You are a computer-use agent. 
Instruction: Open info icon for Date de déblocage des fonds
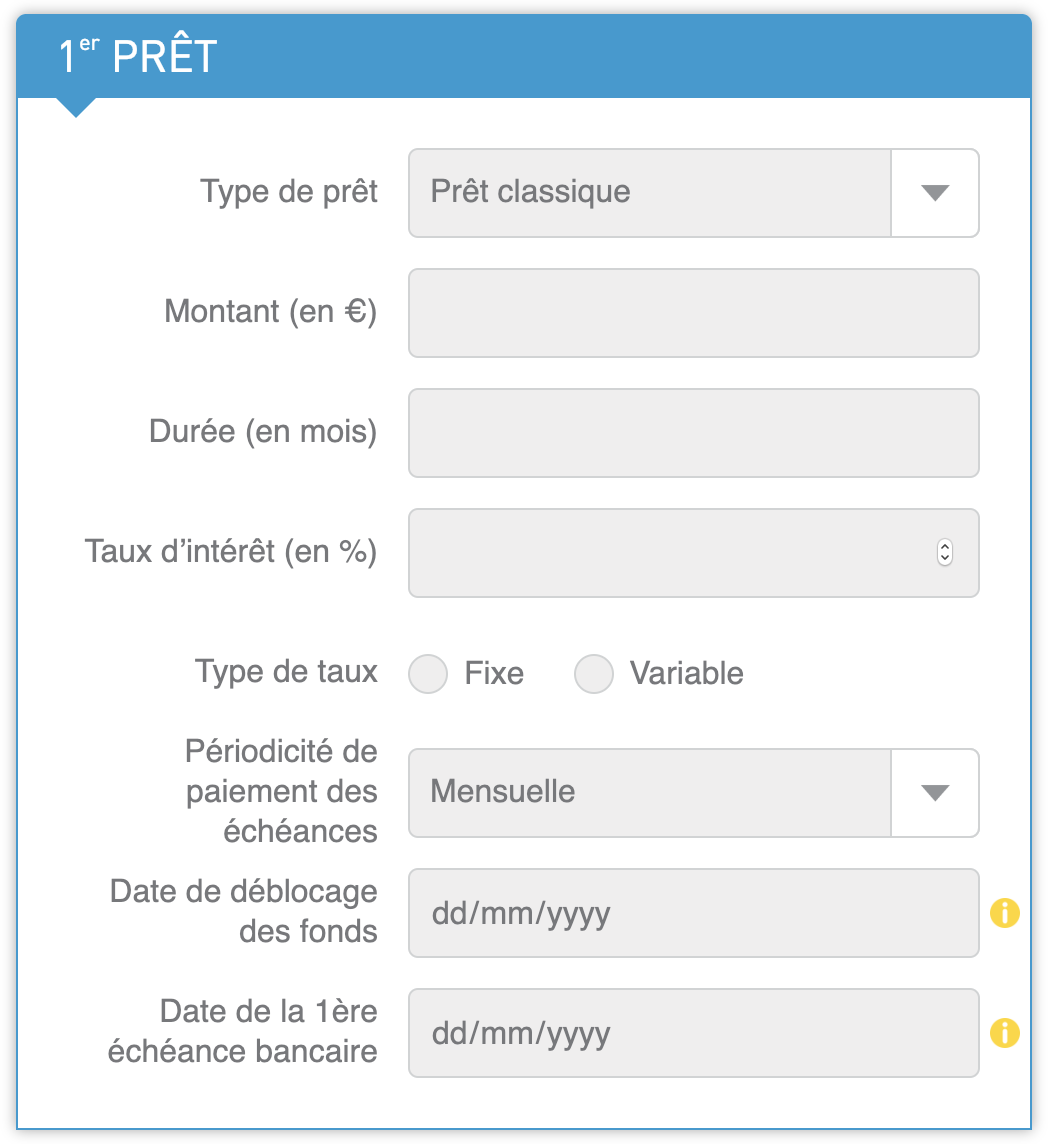(1004, 913)
